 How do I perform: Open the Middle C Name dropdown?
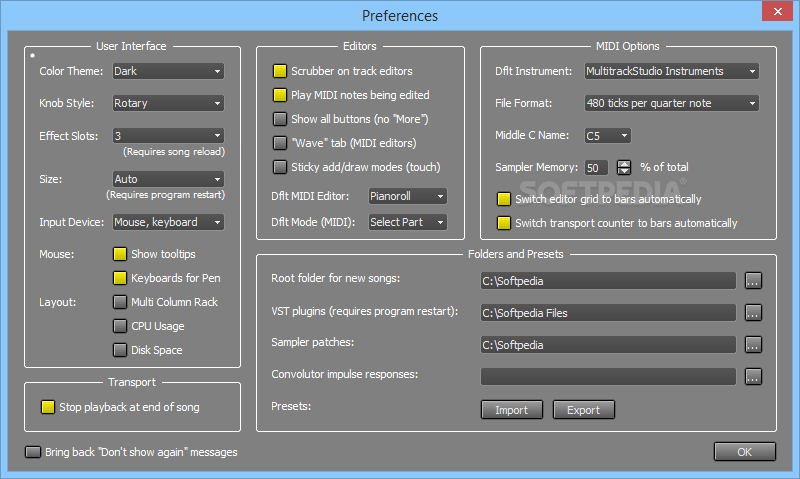pyautogui.click(x=607, y=136)
